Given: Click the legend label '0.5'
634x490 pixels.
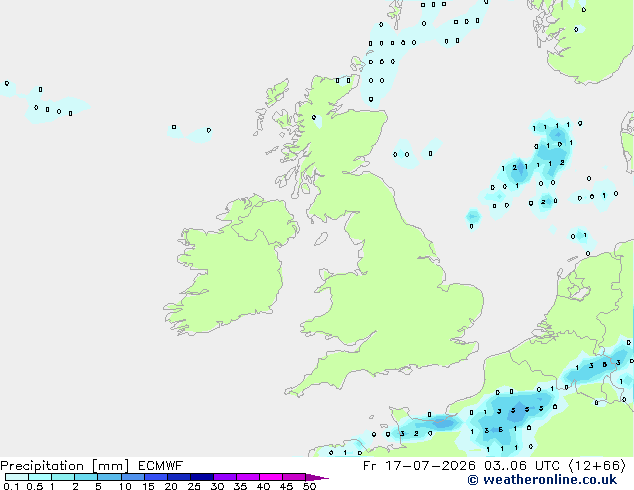Looking at the screenshot, I should click(x=35, y=486).
